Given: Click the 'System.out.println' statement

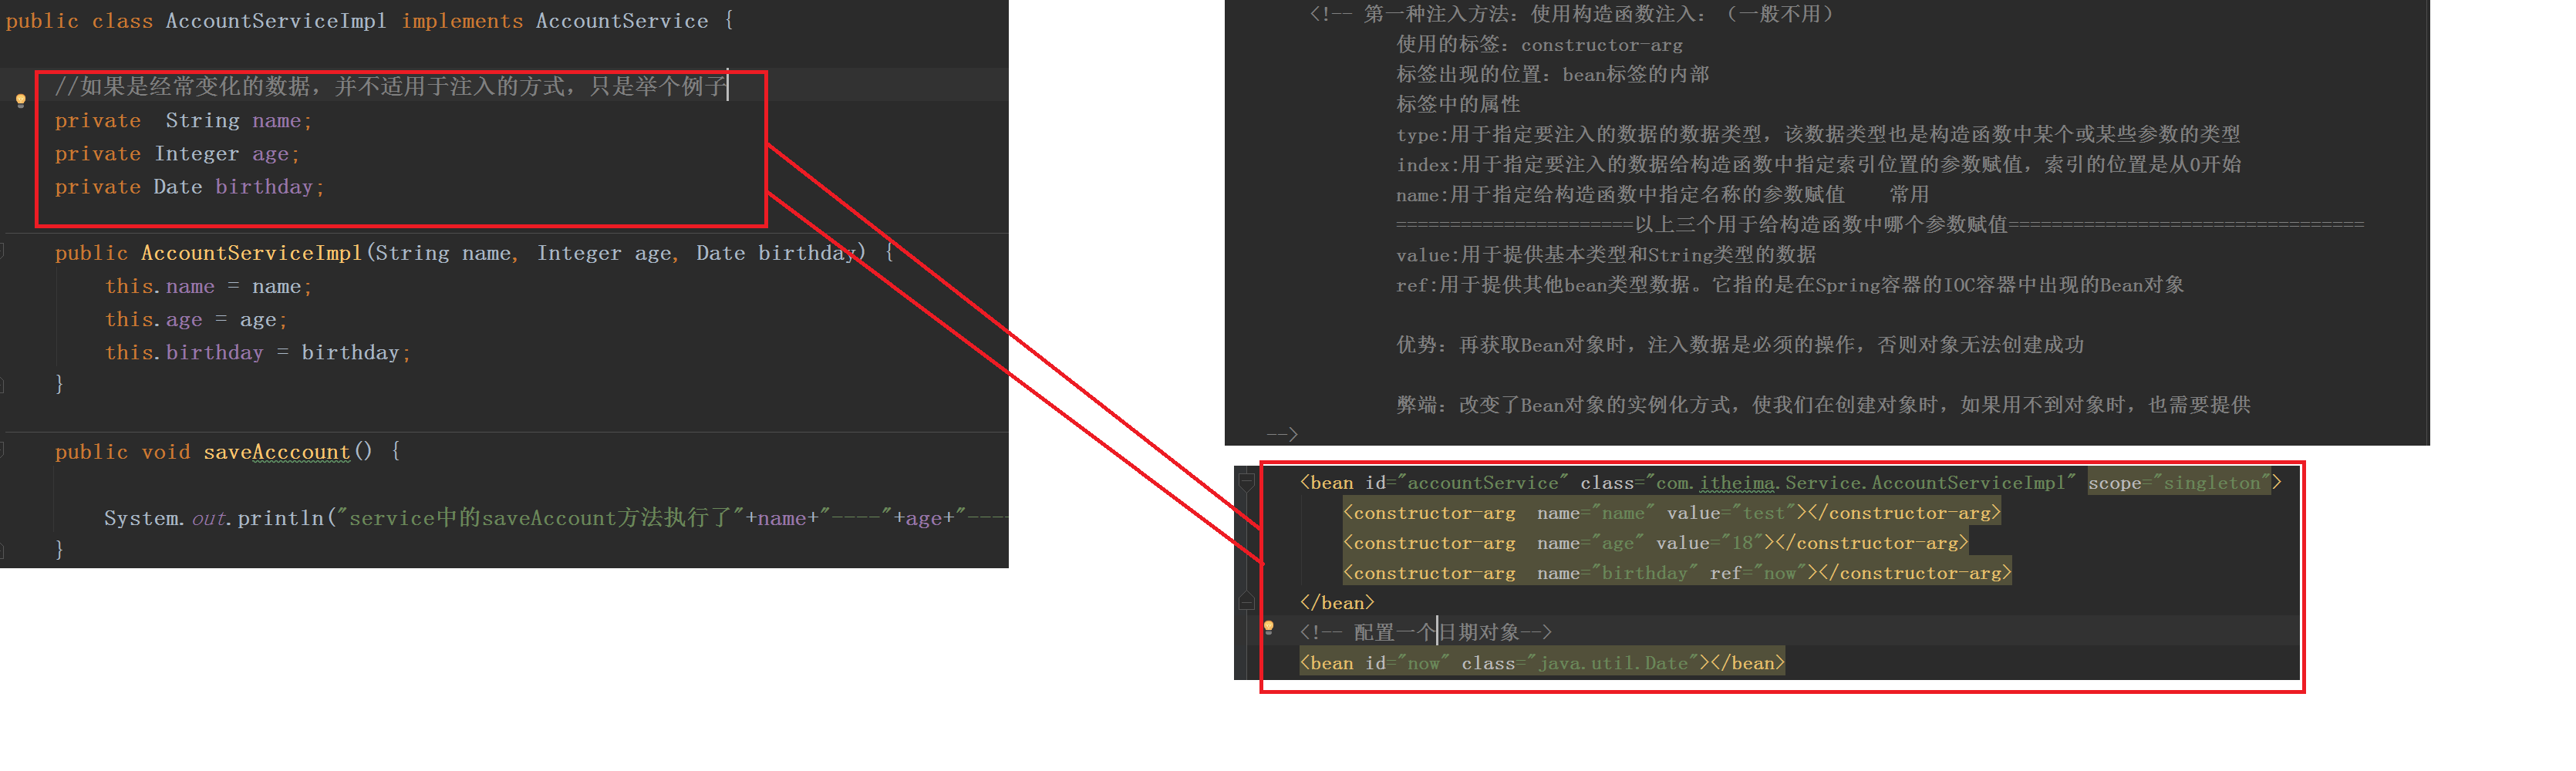Looking at the screenshot, I should 555,518.
